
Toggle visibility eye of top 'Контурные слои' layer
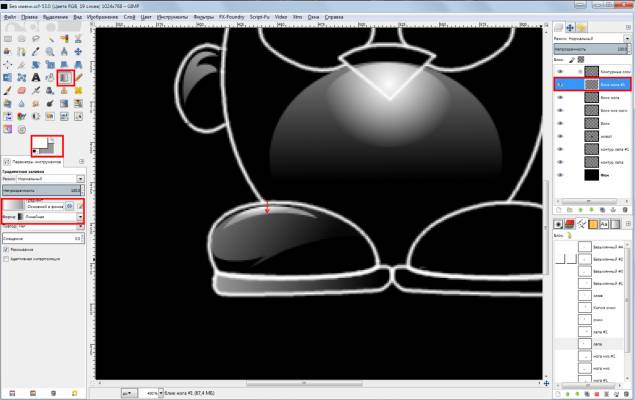(560, 72)
